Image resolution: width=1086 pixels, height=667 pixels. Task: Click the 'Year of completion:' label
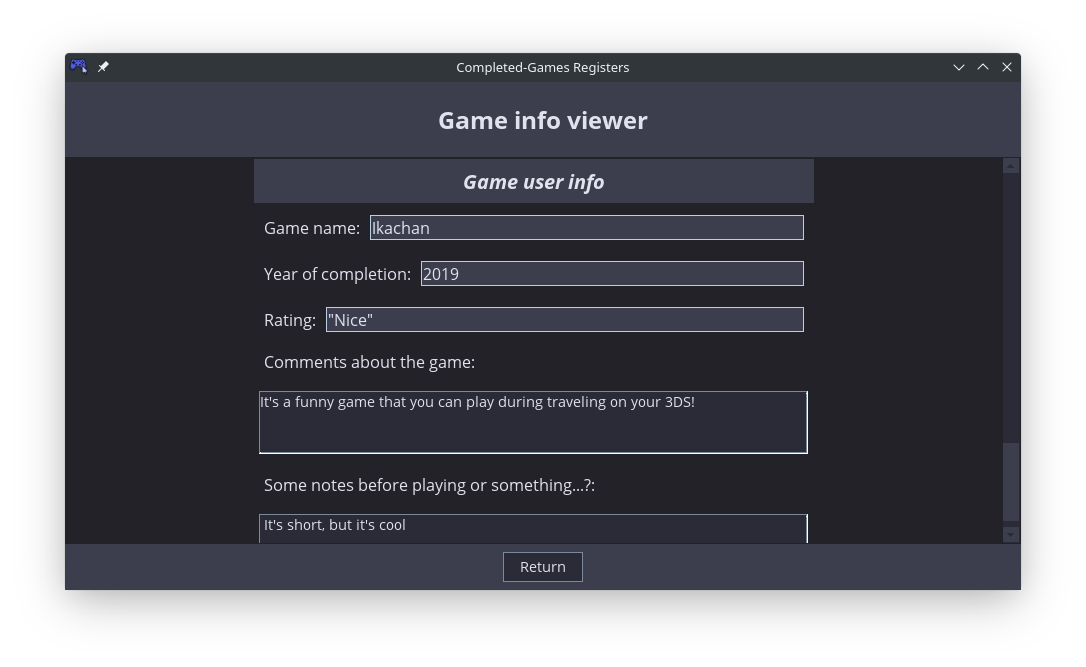click(x=337, y=274)
